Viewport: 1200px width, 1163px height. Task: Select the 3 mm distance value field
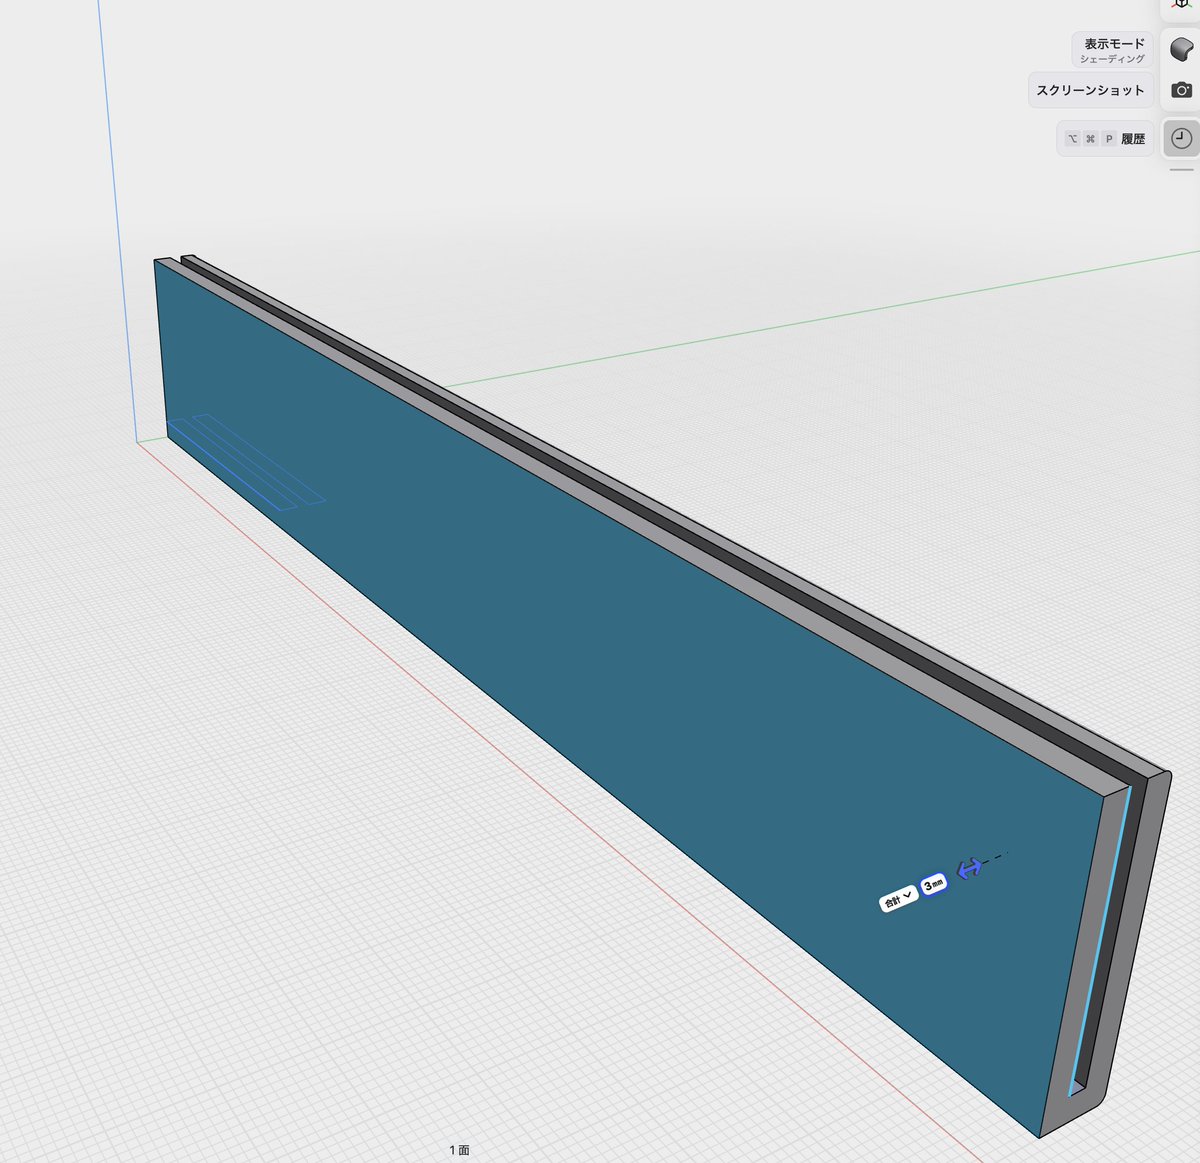click(x=934, y=885)
